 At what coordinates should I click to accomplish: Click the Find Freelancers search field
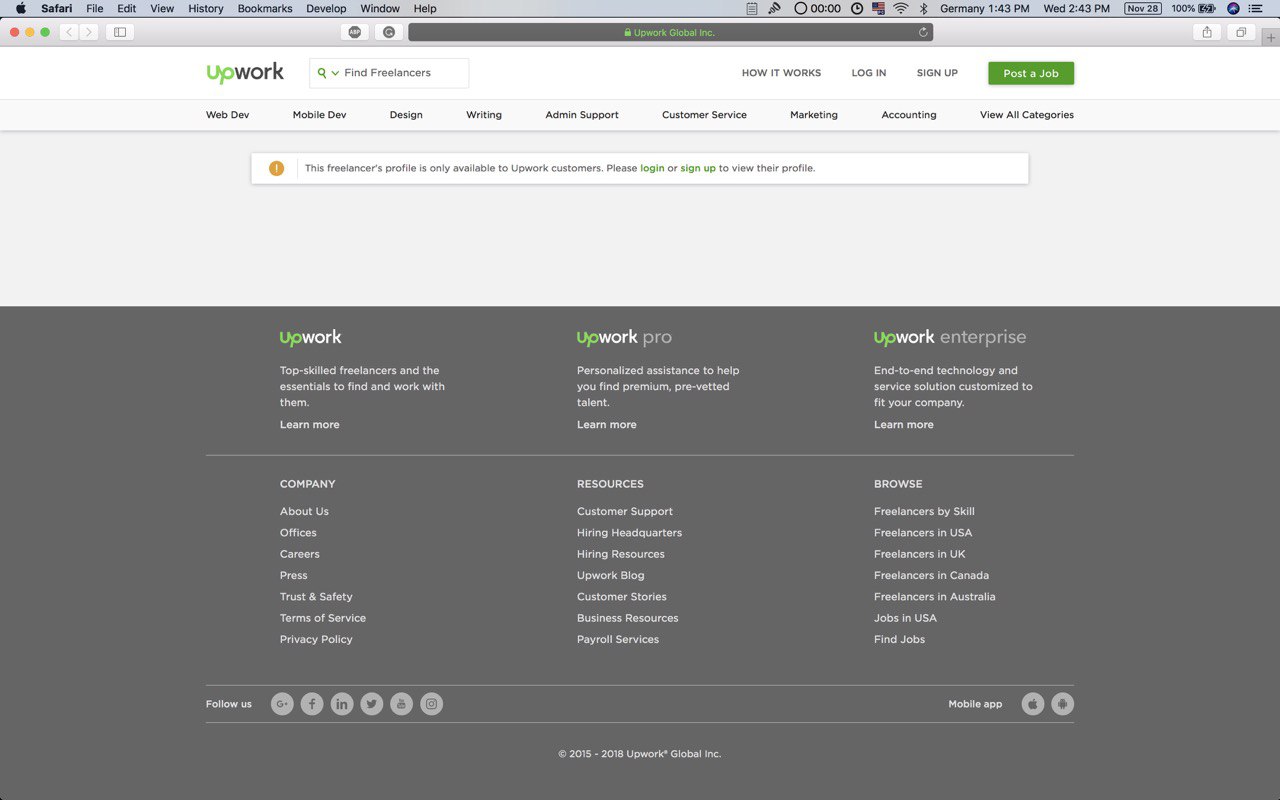coord(389,73)
